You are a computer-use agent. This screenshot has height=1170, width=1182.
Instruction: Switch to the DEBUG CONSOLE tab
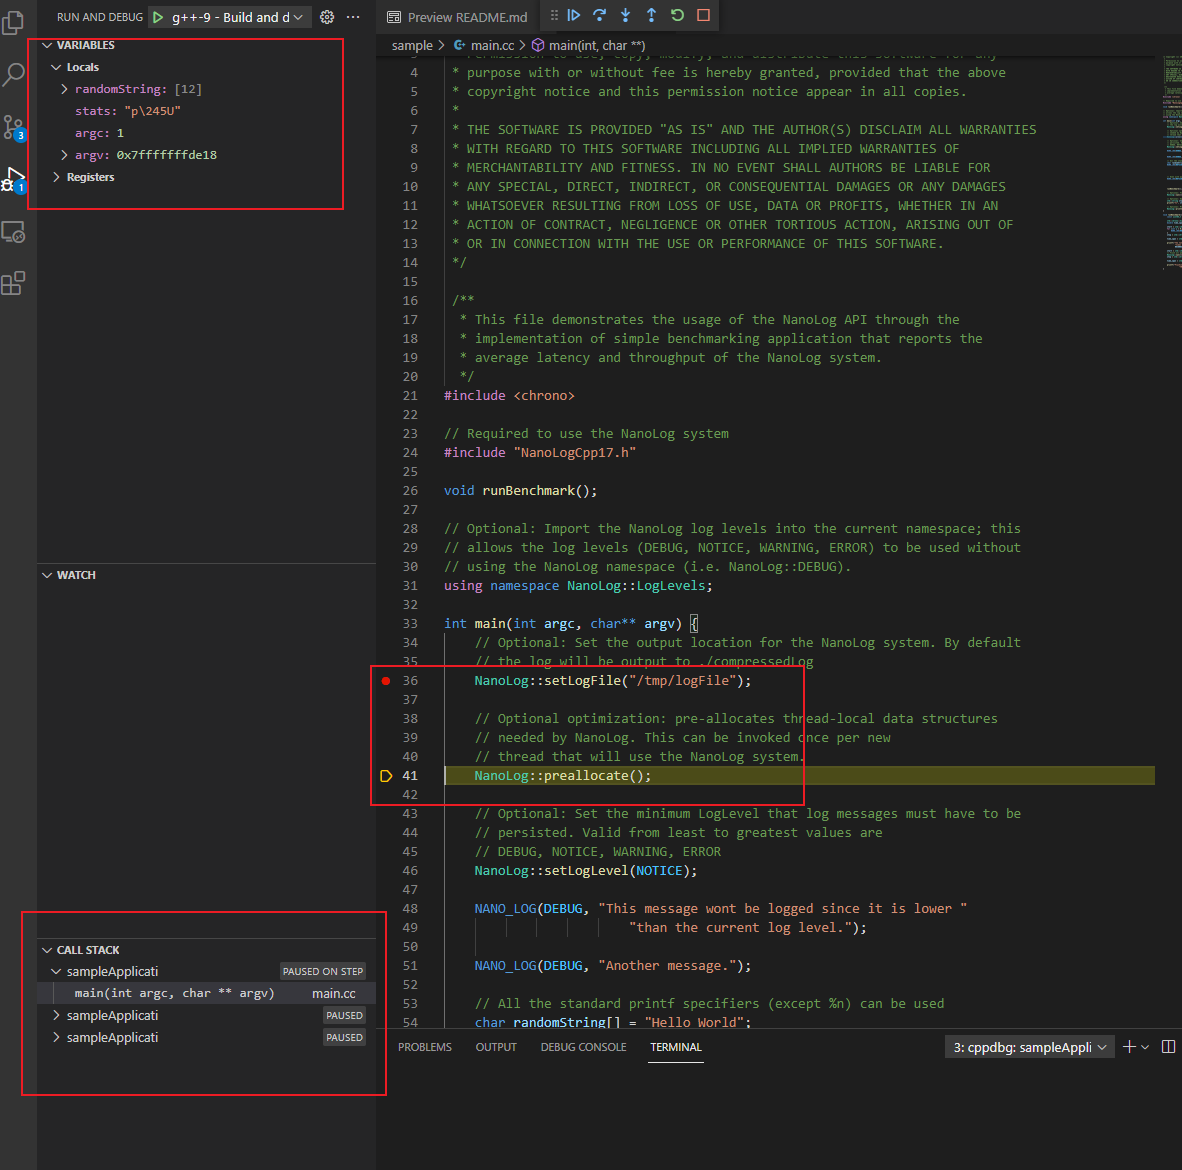(583, 1047)
